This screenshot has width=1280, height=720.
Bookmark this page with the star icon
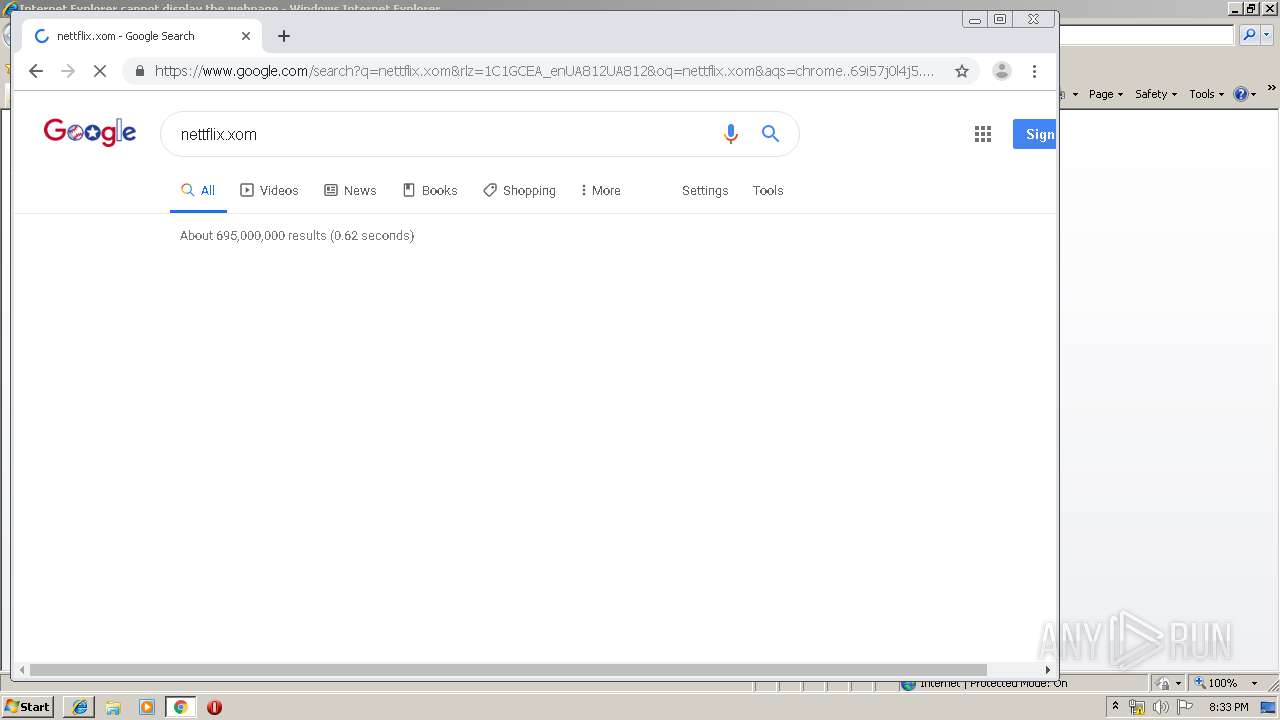(x=962, y=71)
